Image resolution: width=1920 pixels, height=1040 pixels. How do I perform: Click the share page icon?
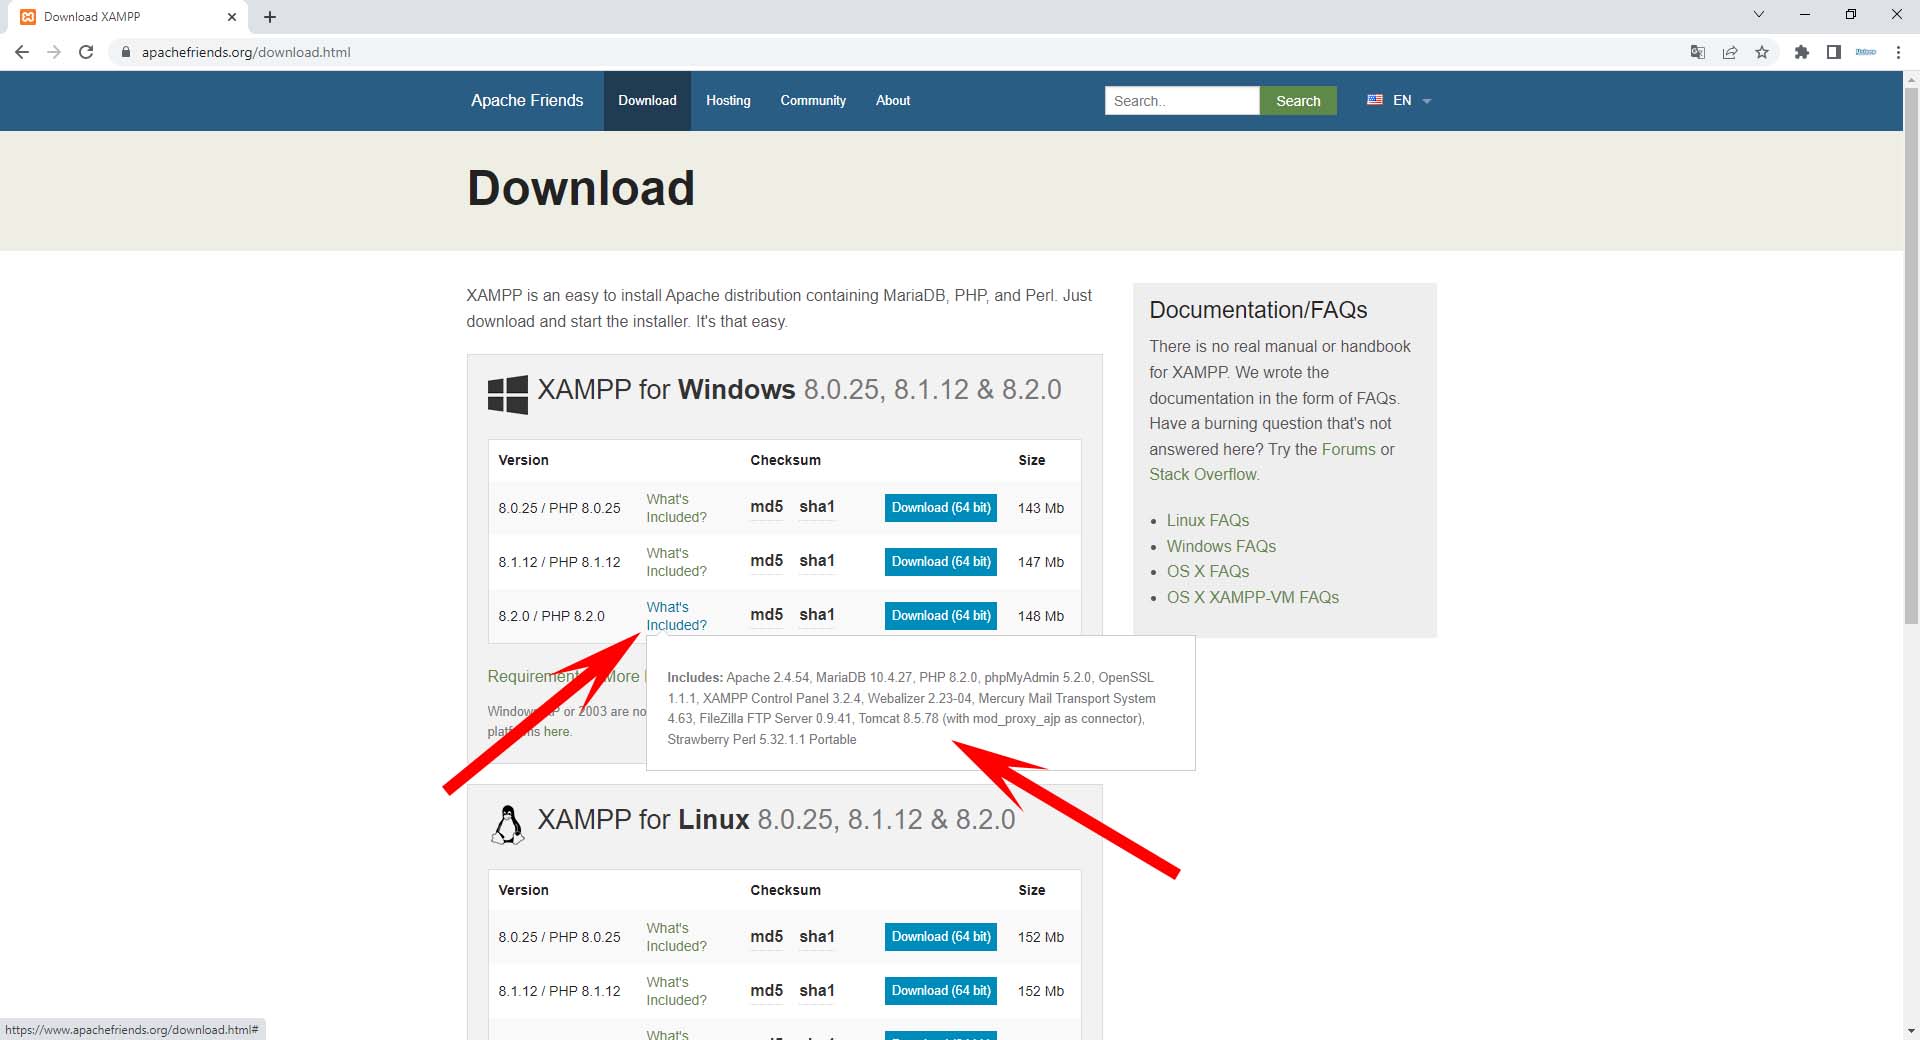(x=1729, y=52)
